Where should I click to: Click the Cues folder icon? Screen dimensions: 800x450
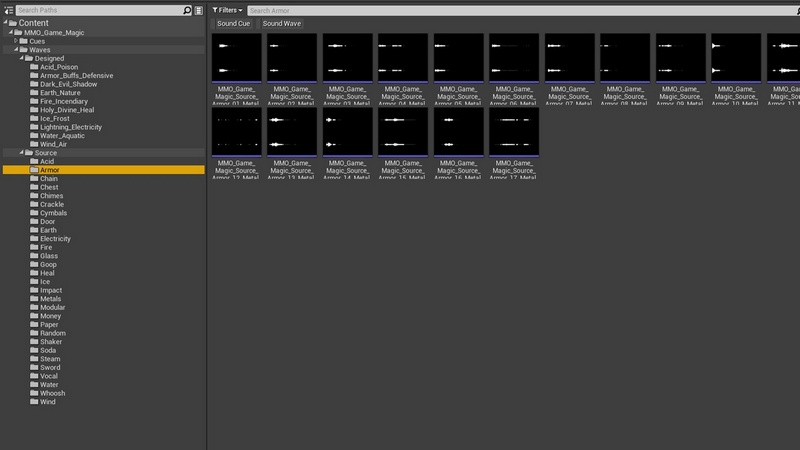23,41
